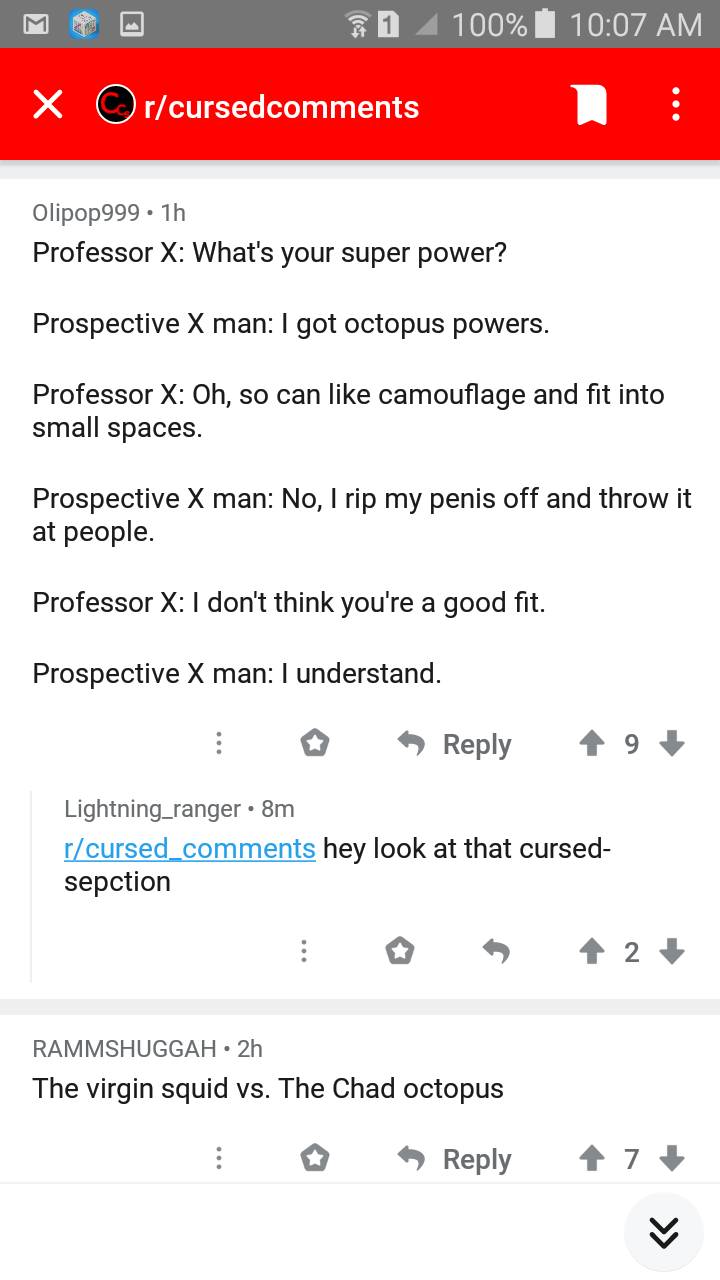Tap Reply on RAMMSHUGGAH's comment
720x1280 pixels.
(476, 1158)
